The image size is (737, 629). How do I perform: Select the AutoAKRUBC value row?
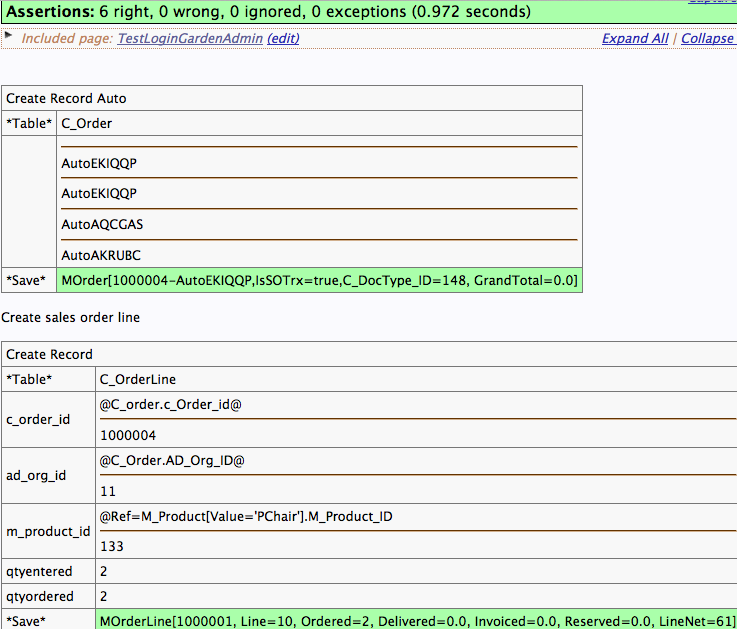point(102,255)
